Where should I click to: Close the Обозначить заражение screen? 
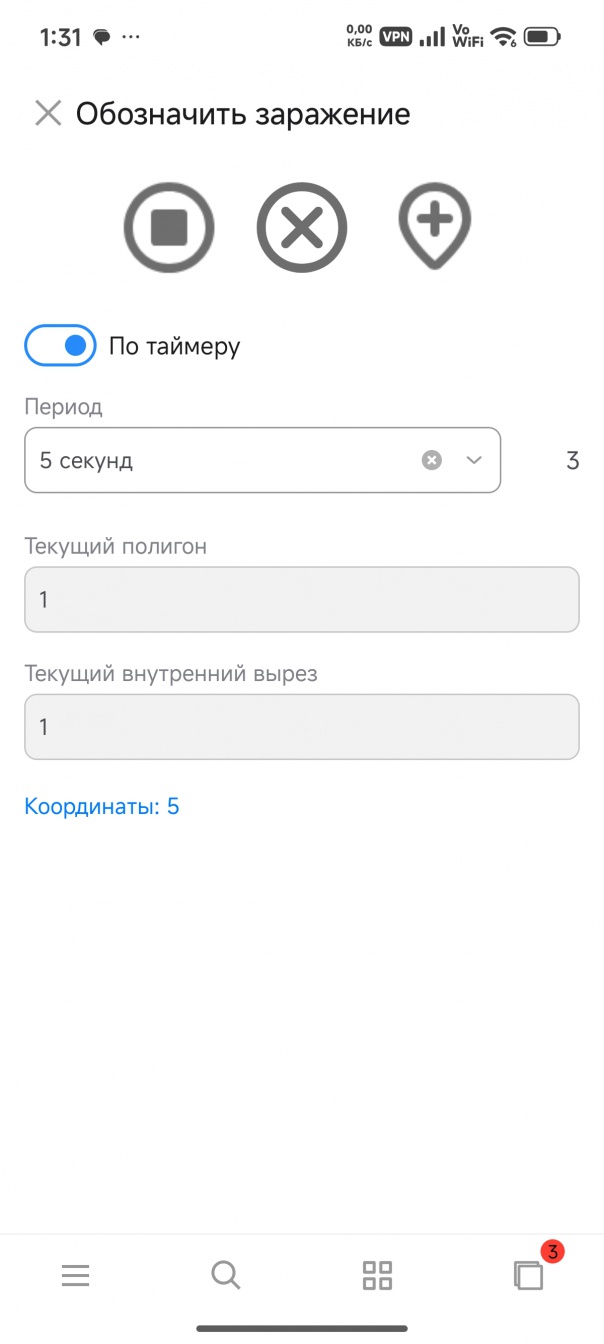[x=48, y=113]
